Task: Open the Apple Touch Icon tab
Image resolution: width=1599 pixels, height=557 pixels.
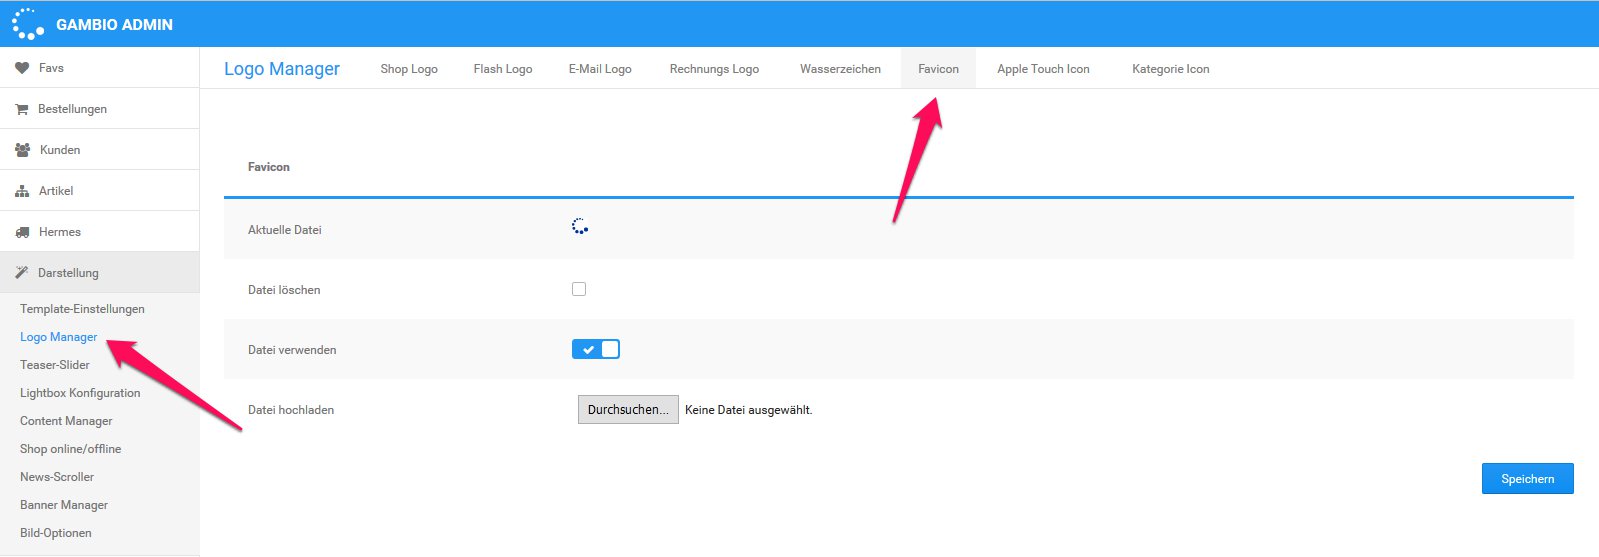Action: [x=1043, y=69]
